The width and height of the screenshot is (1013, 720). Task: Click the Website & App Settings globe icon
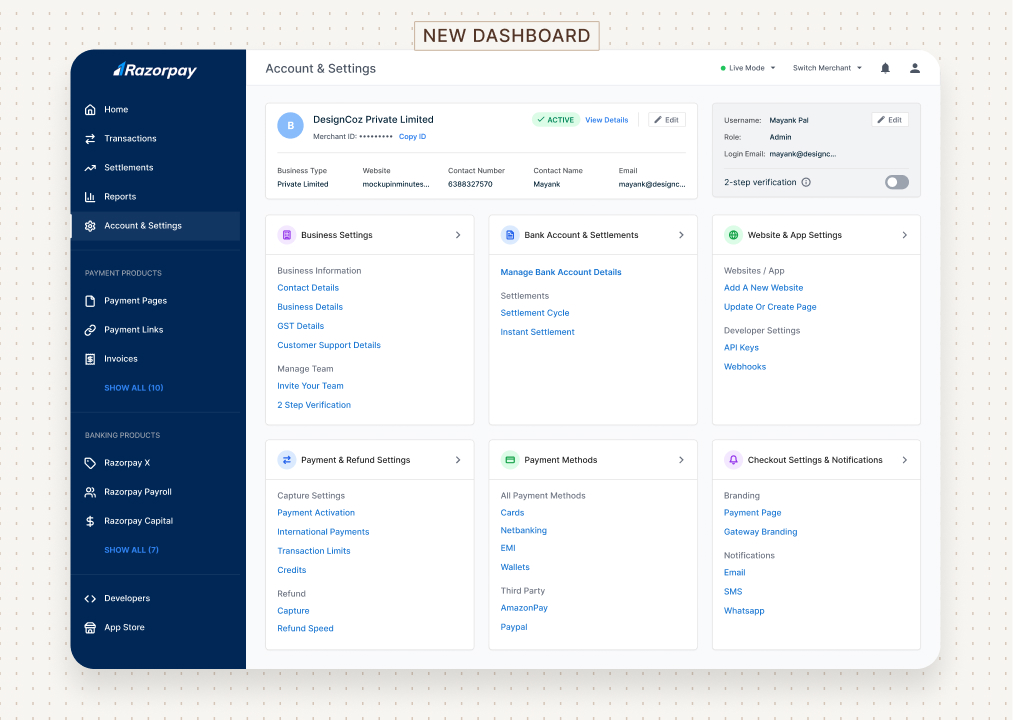733,235
